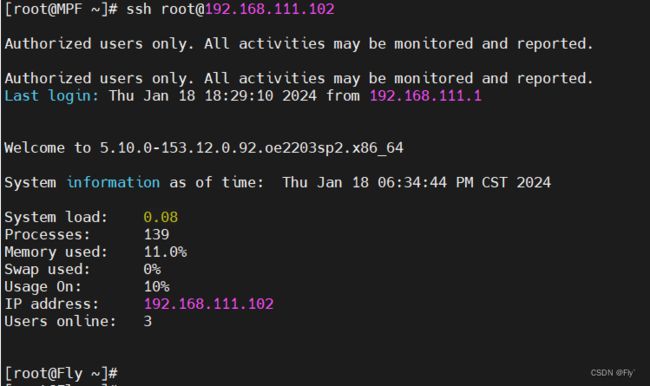The height and width of the screenshot is (386, 650).
Task: Click the timestamp 'Thu Jan 18 06:34:44 PM CST 2024'
Action: pos(417,182)
